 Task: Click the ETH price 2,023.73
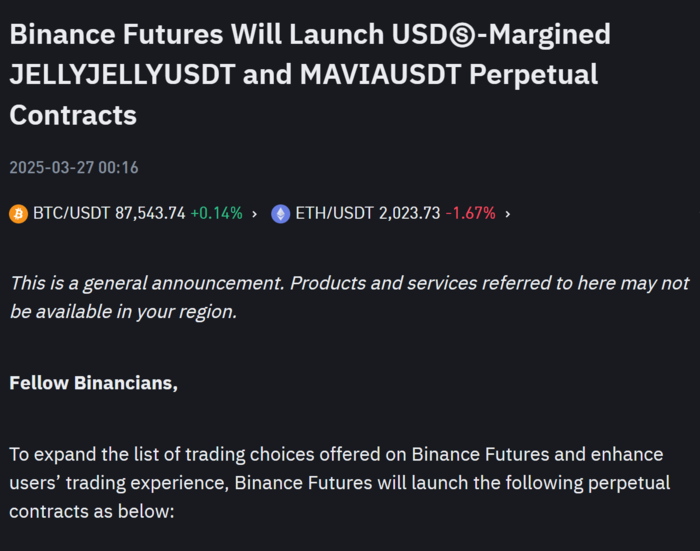pos(409,213)
